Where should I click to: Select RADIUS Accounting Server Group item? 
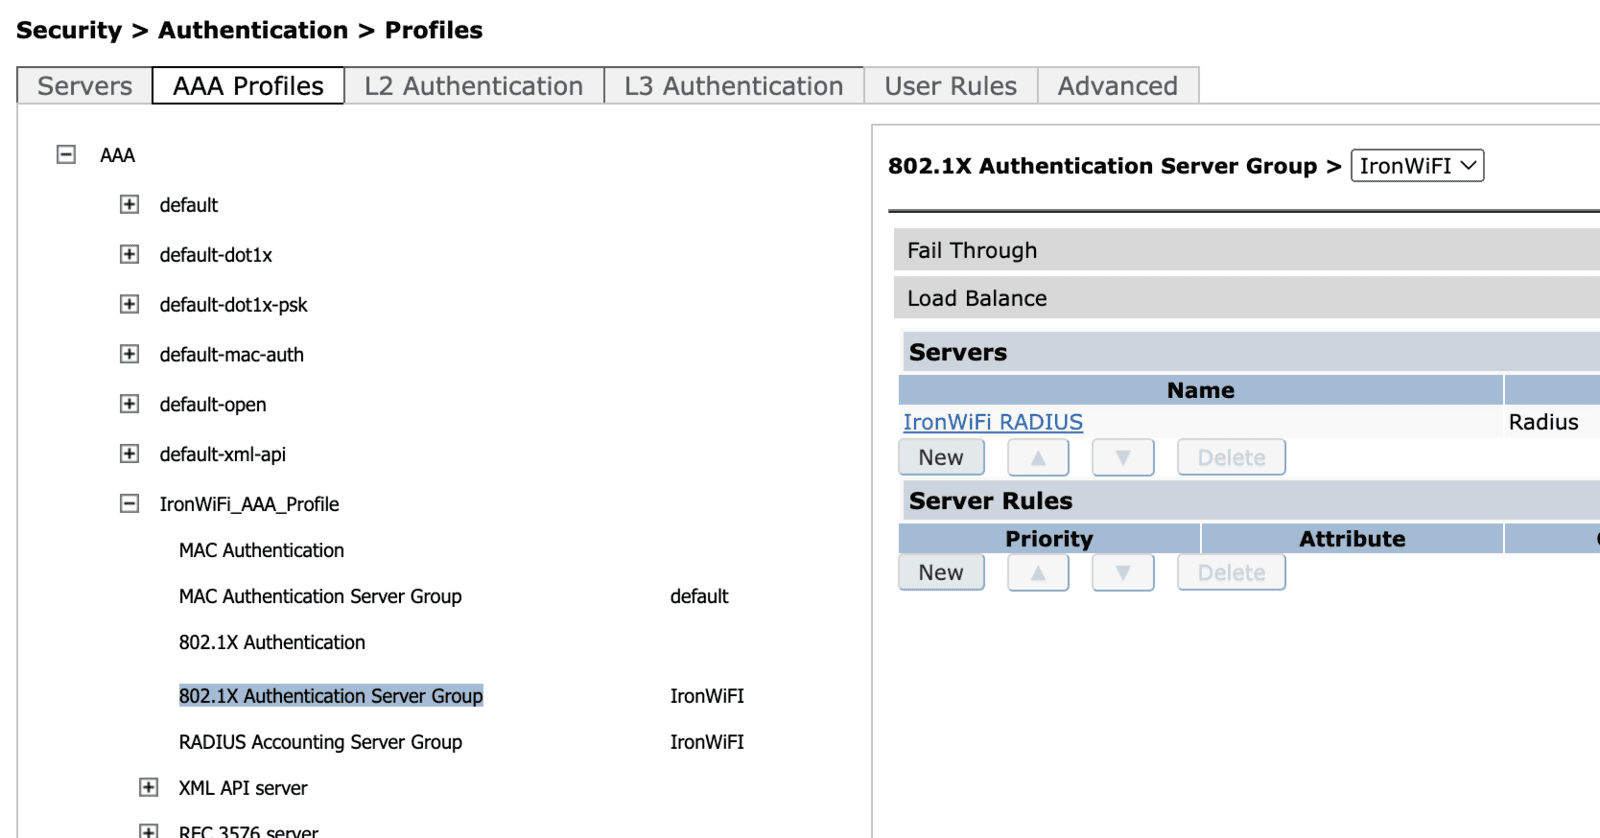(320, 742)
